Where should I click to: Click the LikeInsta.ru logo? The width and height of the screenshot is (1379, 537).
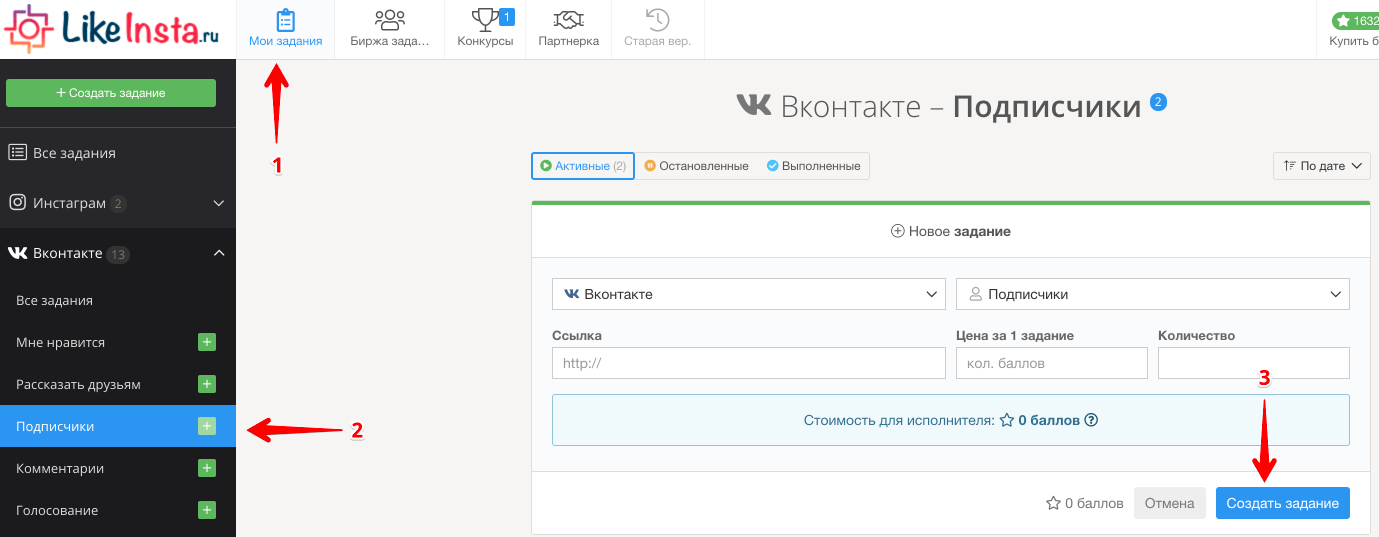112,28
